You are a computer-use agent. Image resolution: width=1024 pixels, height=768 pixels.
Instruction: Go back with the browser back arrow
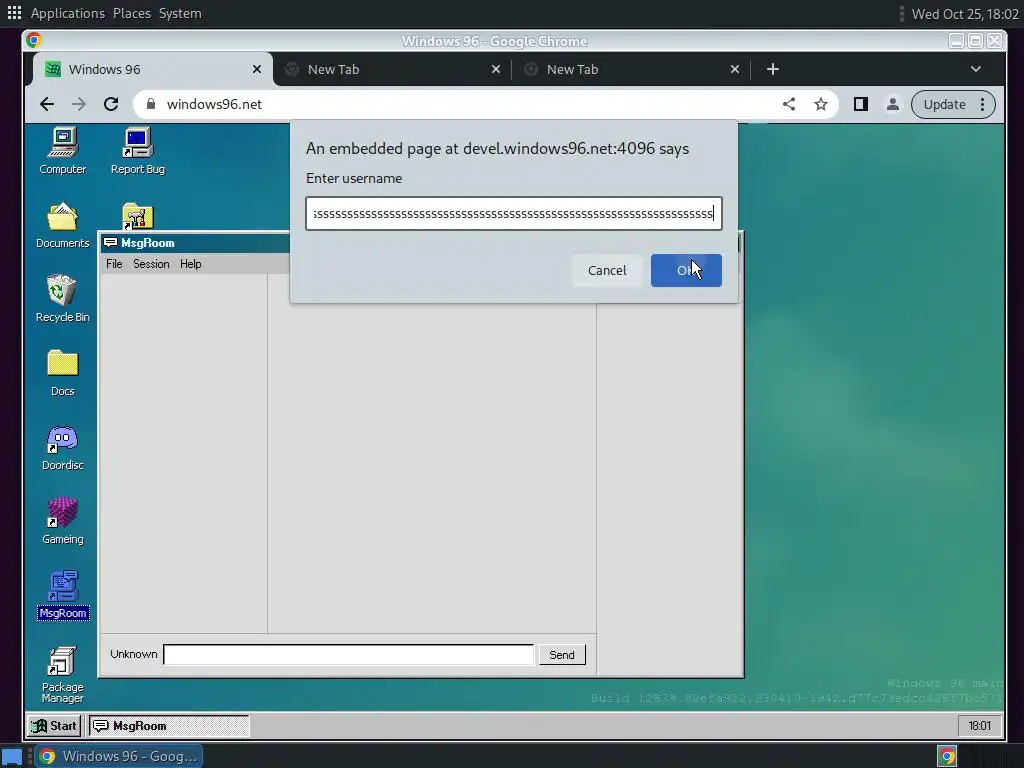pyautogui.click(x=46, y=104)
